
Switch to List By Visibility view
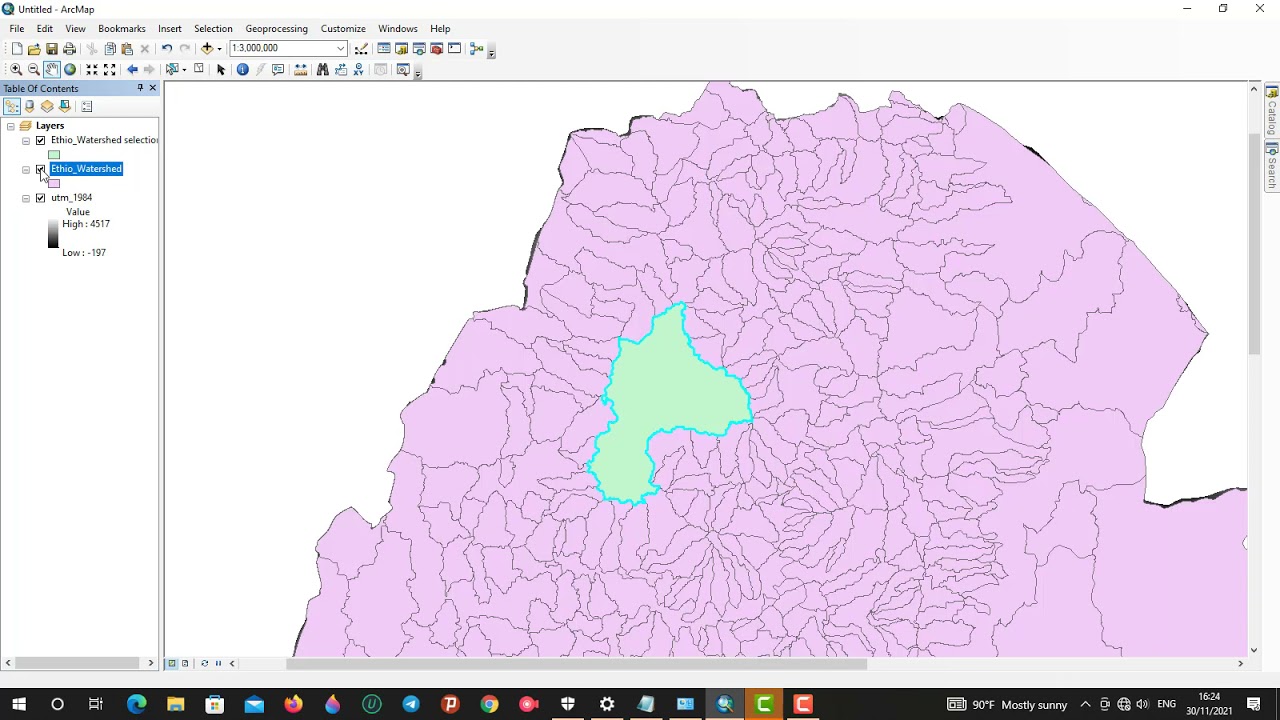point(47,106)
